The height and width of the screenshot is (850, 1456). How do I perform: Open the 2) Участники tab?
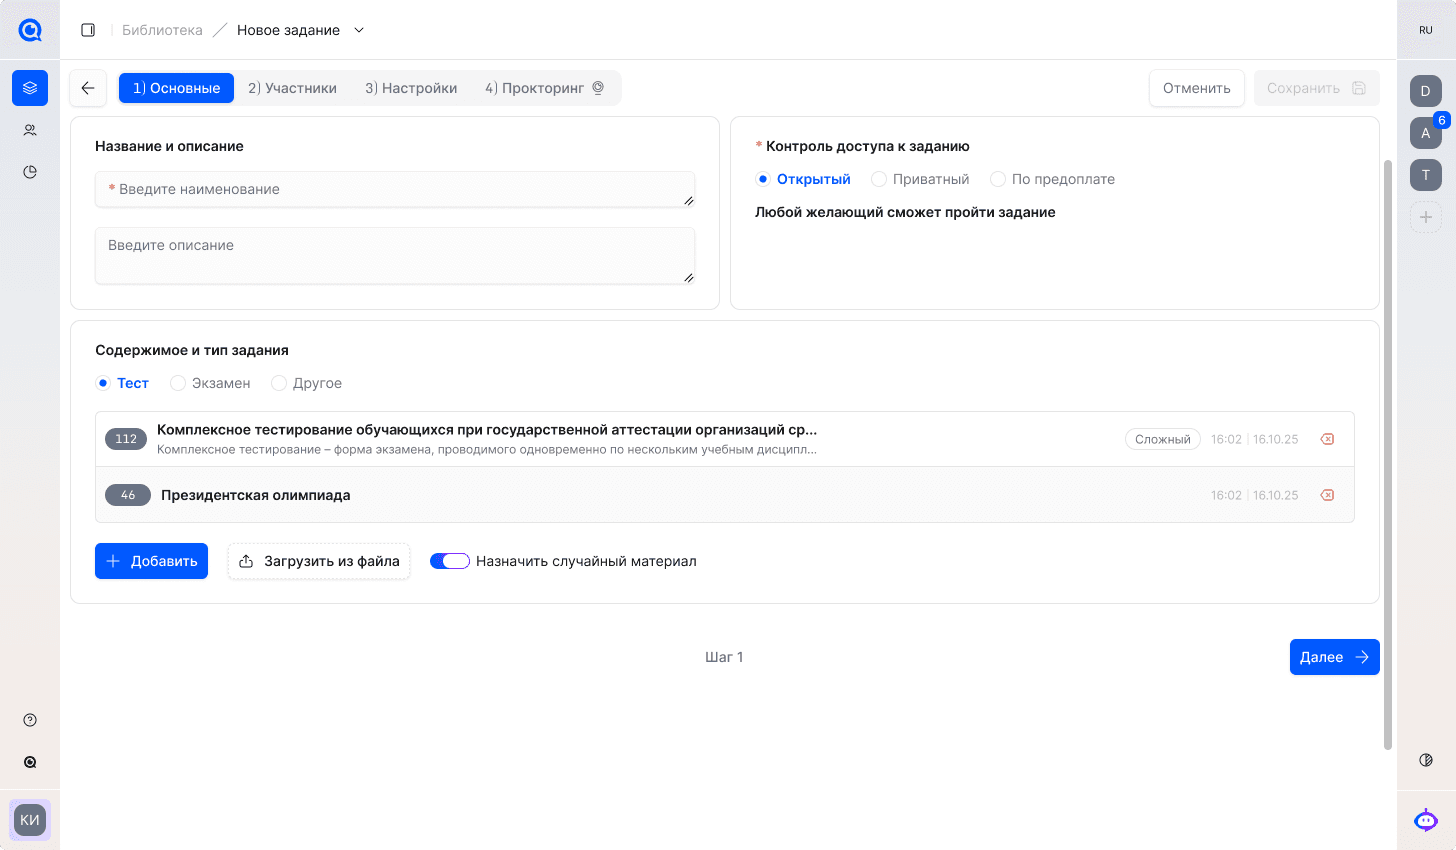pos(292,88)
